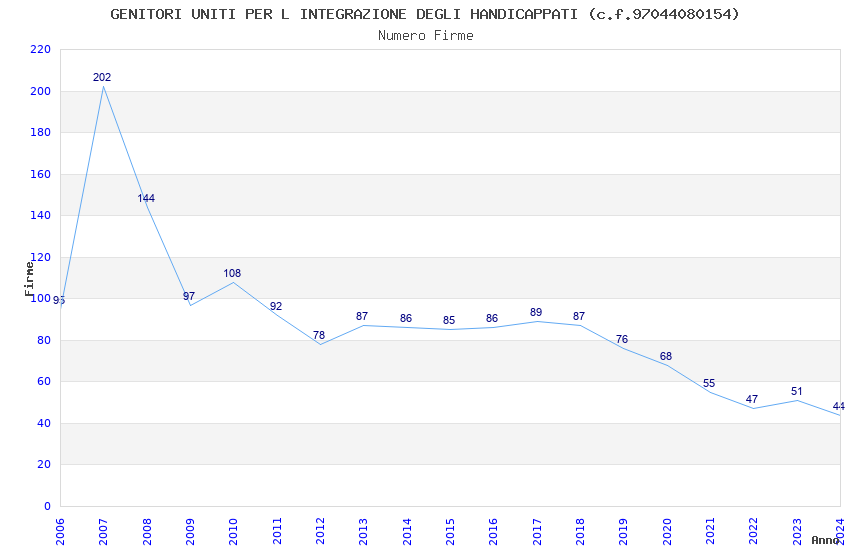Screen dimensions: 850x550
Task: Click the chart title with c.f.97044080154
Action: (x=425, y=15)
